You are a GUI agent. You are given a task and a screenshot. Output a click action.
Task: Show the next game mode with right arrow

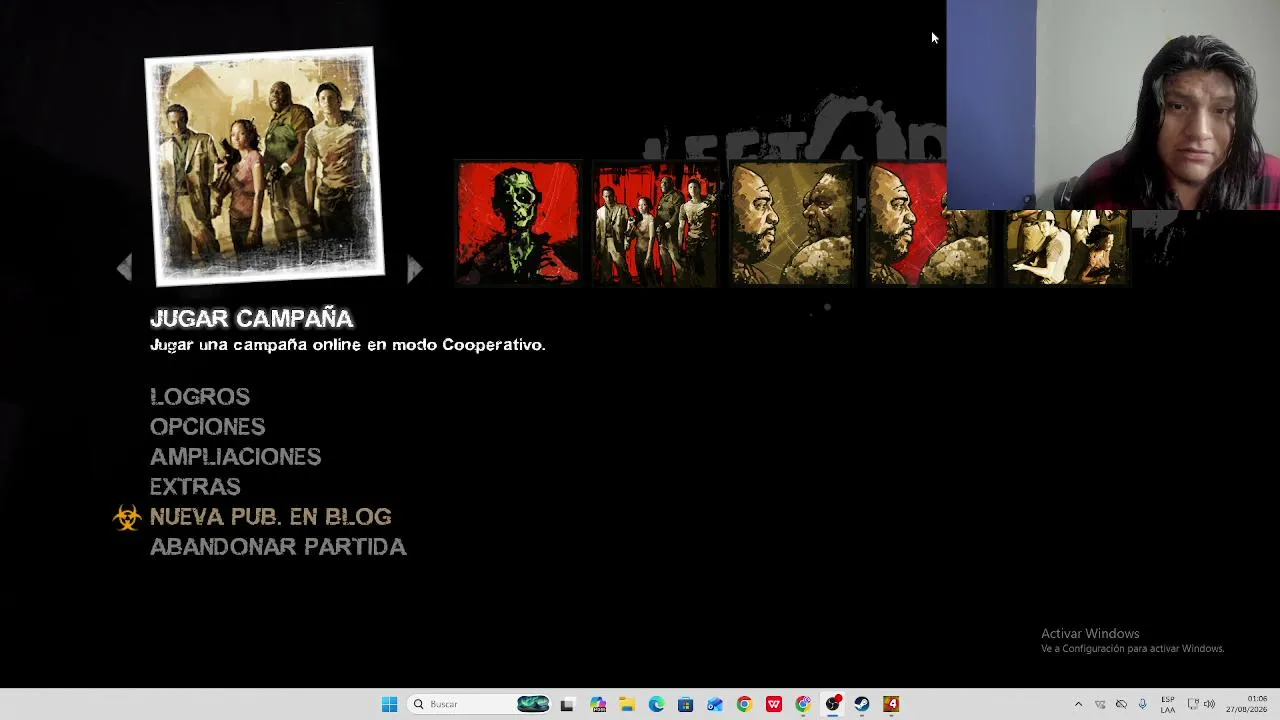coord(415,268)
